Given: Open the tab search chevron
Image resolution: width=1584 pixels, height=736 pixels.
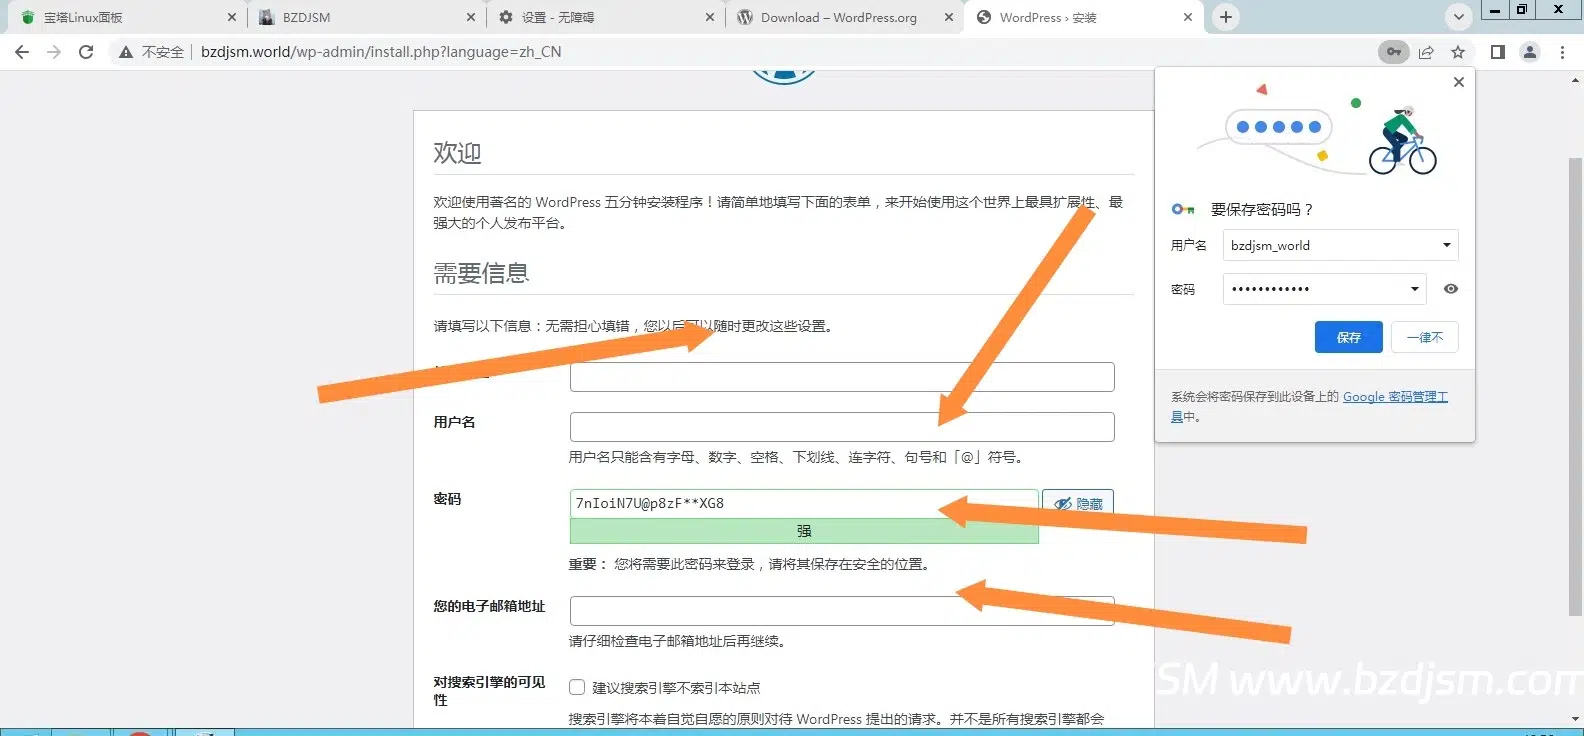Looking at the screenshot, I should (1459, 17).
